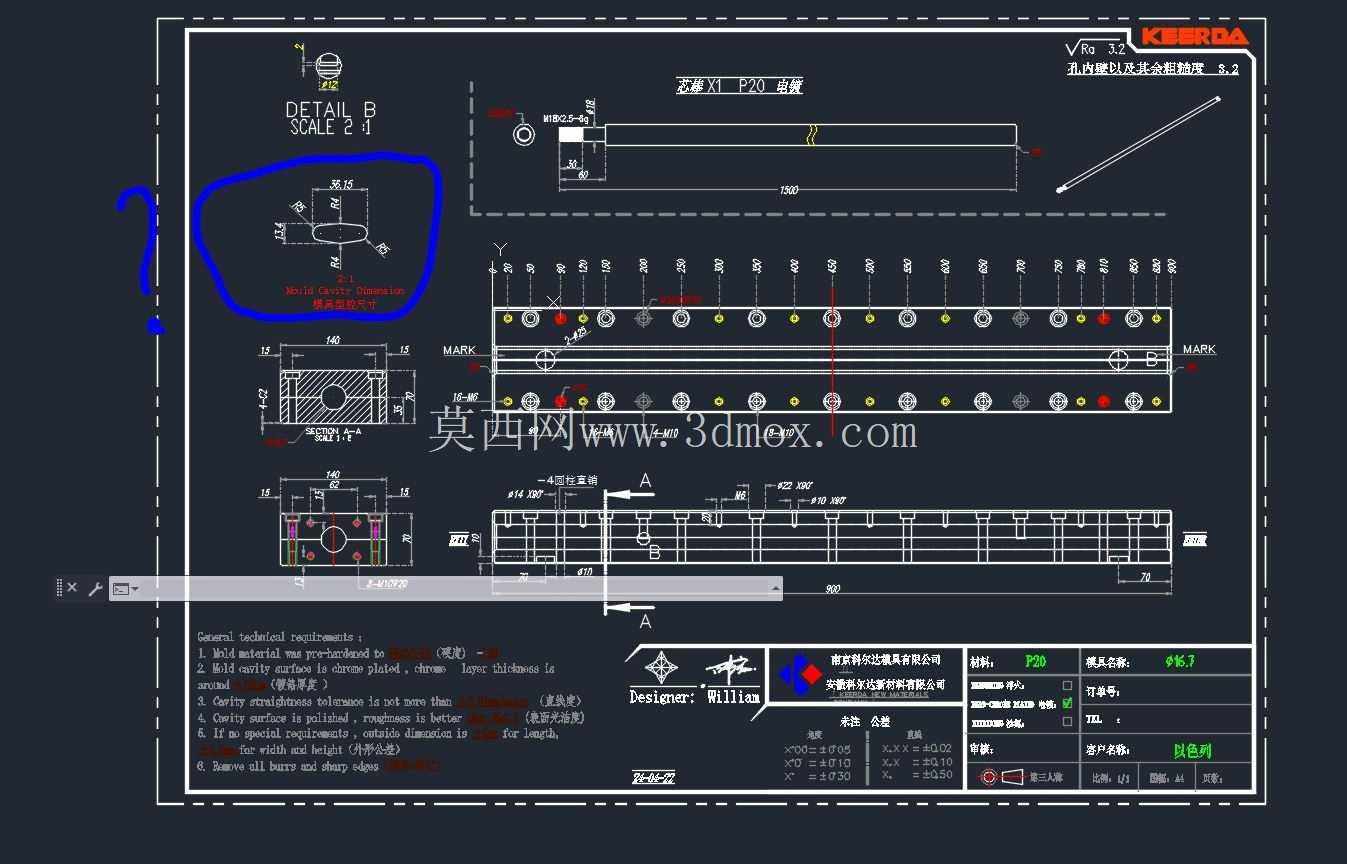Select General technical requirements heading
Screen dimensions: 1347x864
280,637
